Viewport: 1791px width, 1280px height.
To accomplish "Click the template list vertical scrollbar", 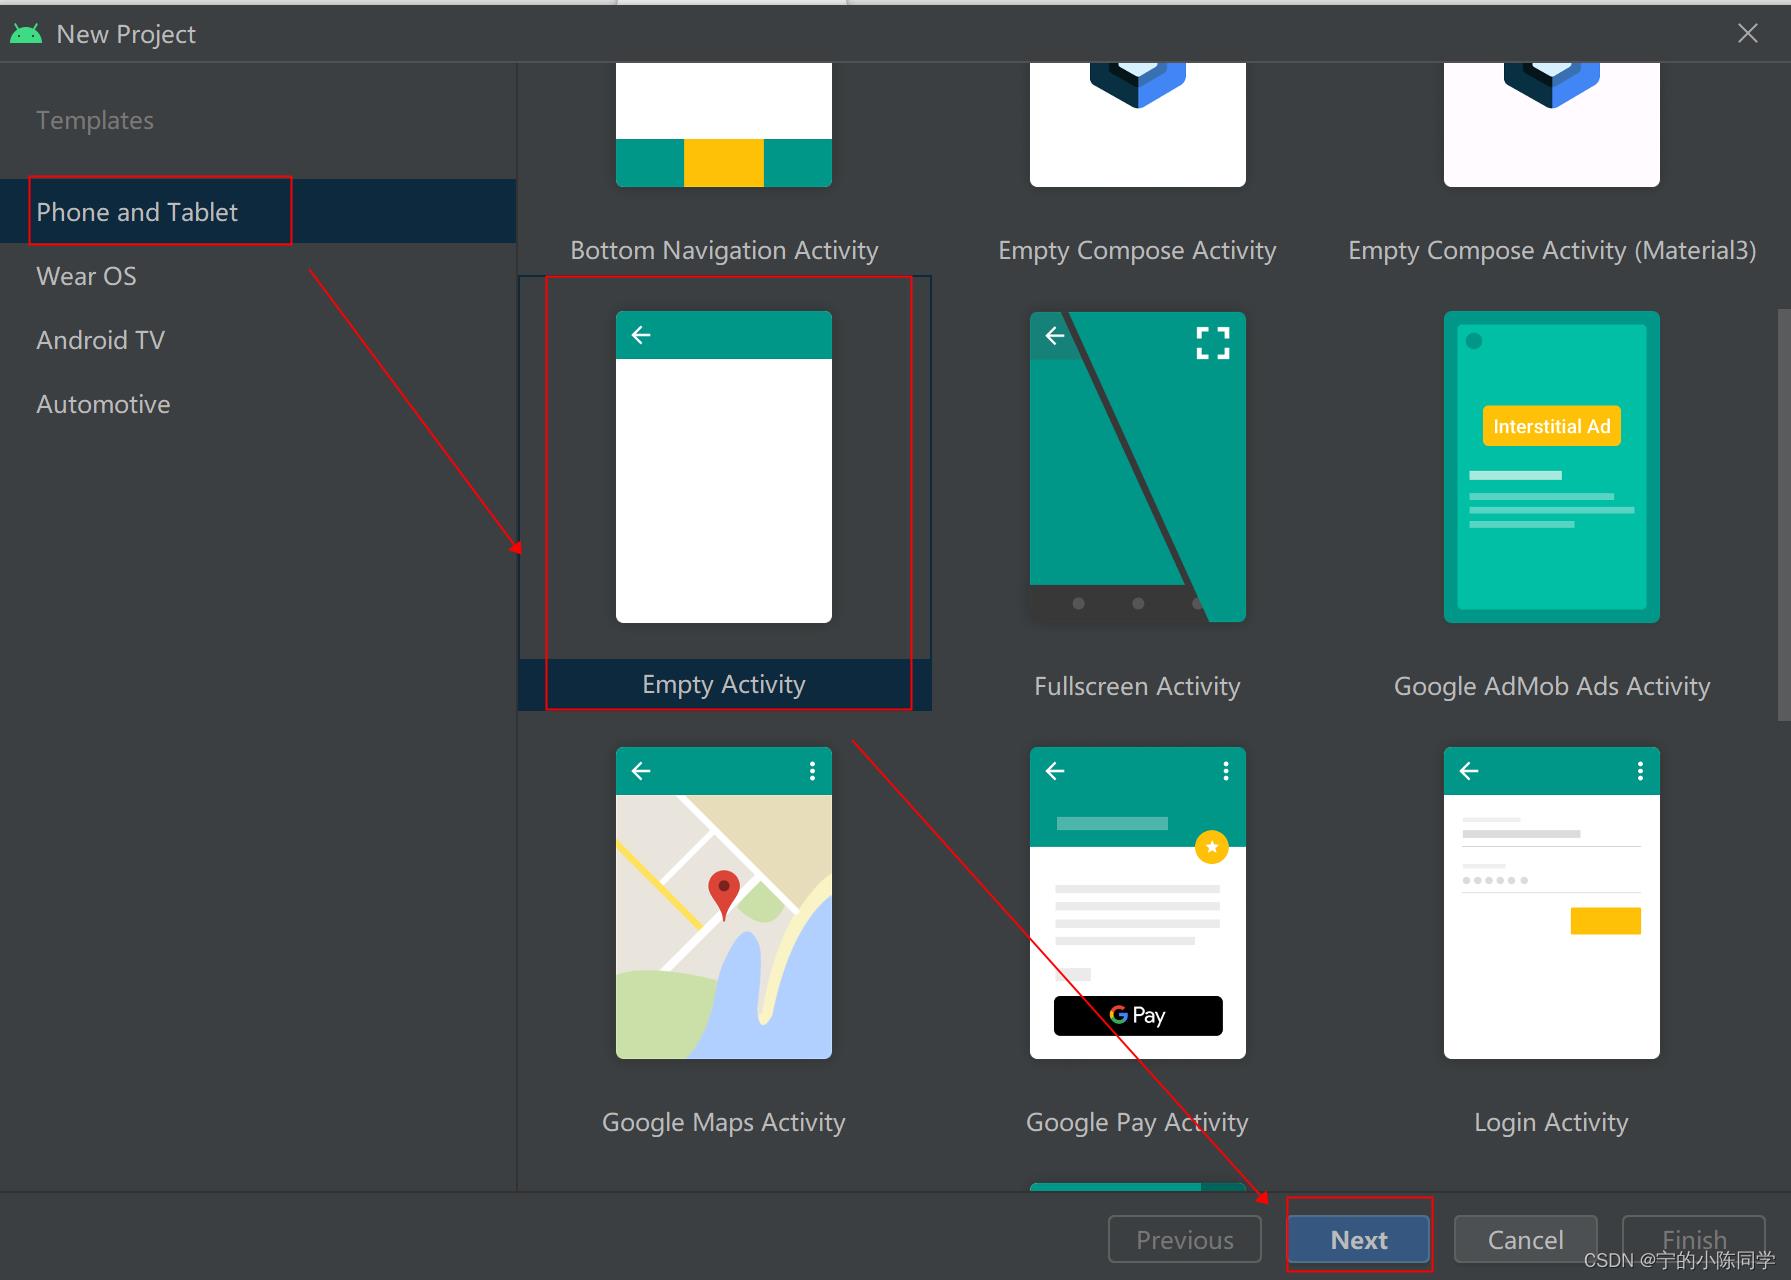I will (1784, 514).
